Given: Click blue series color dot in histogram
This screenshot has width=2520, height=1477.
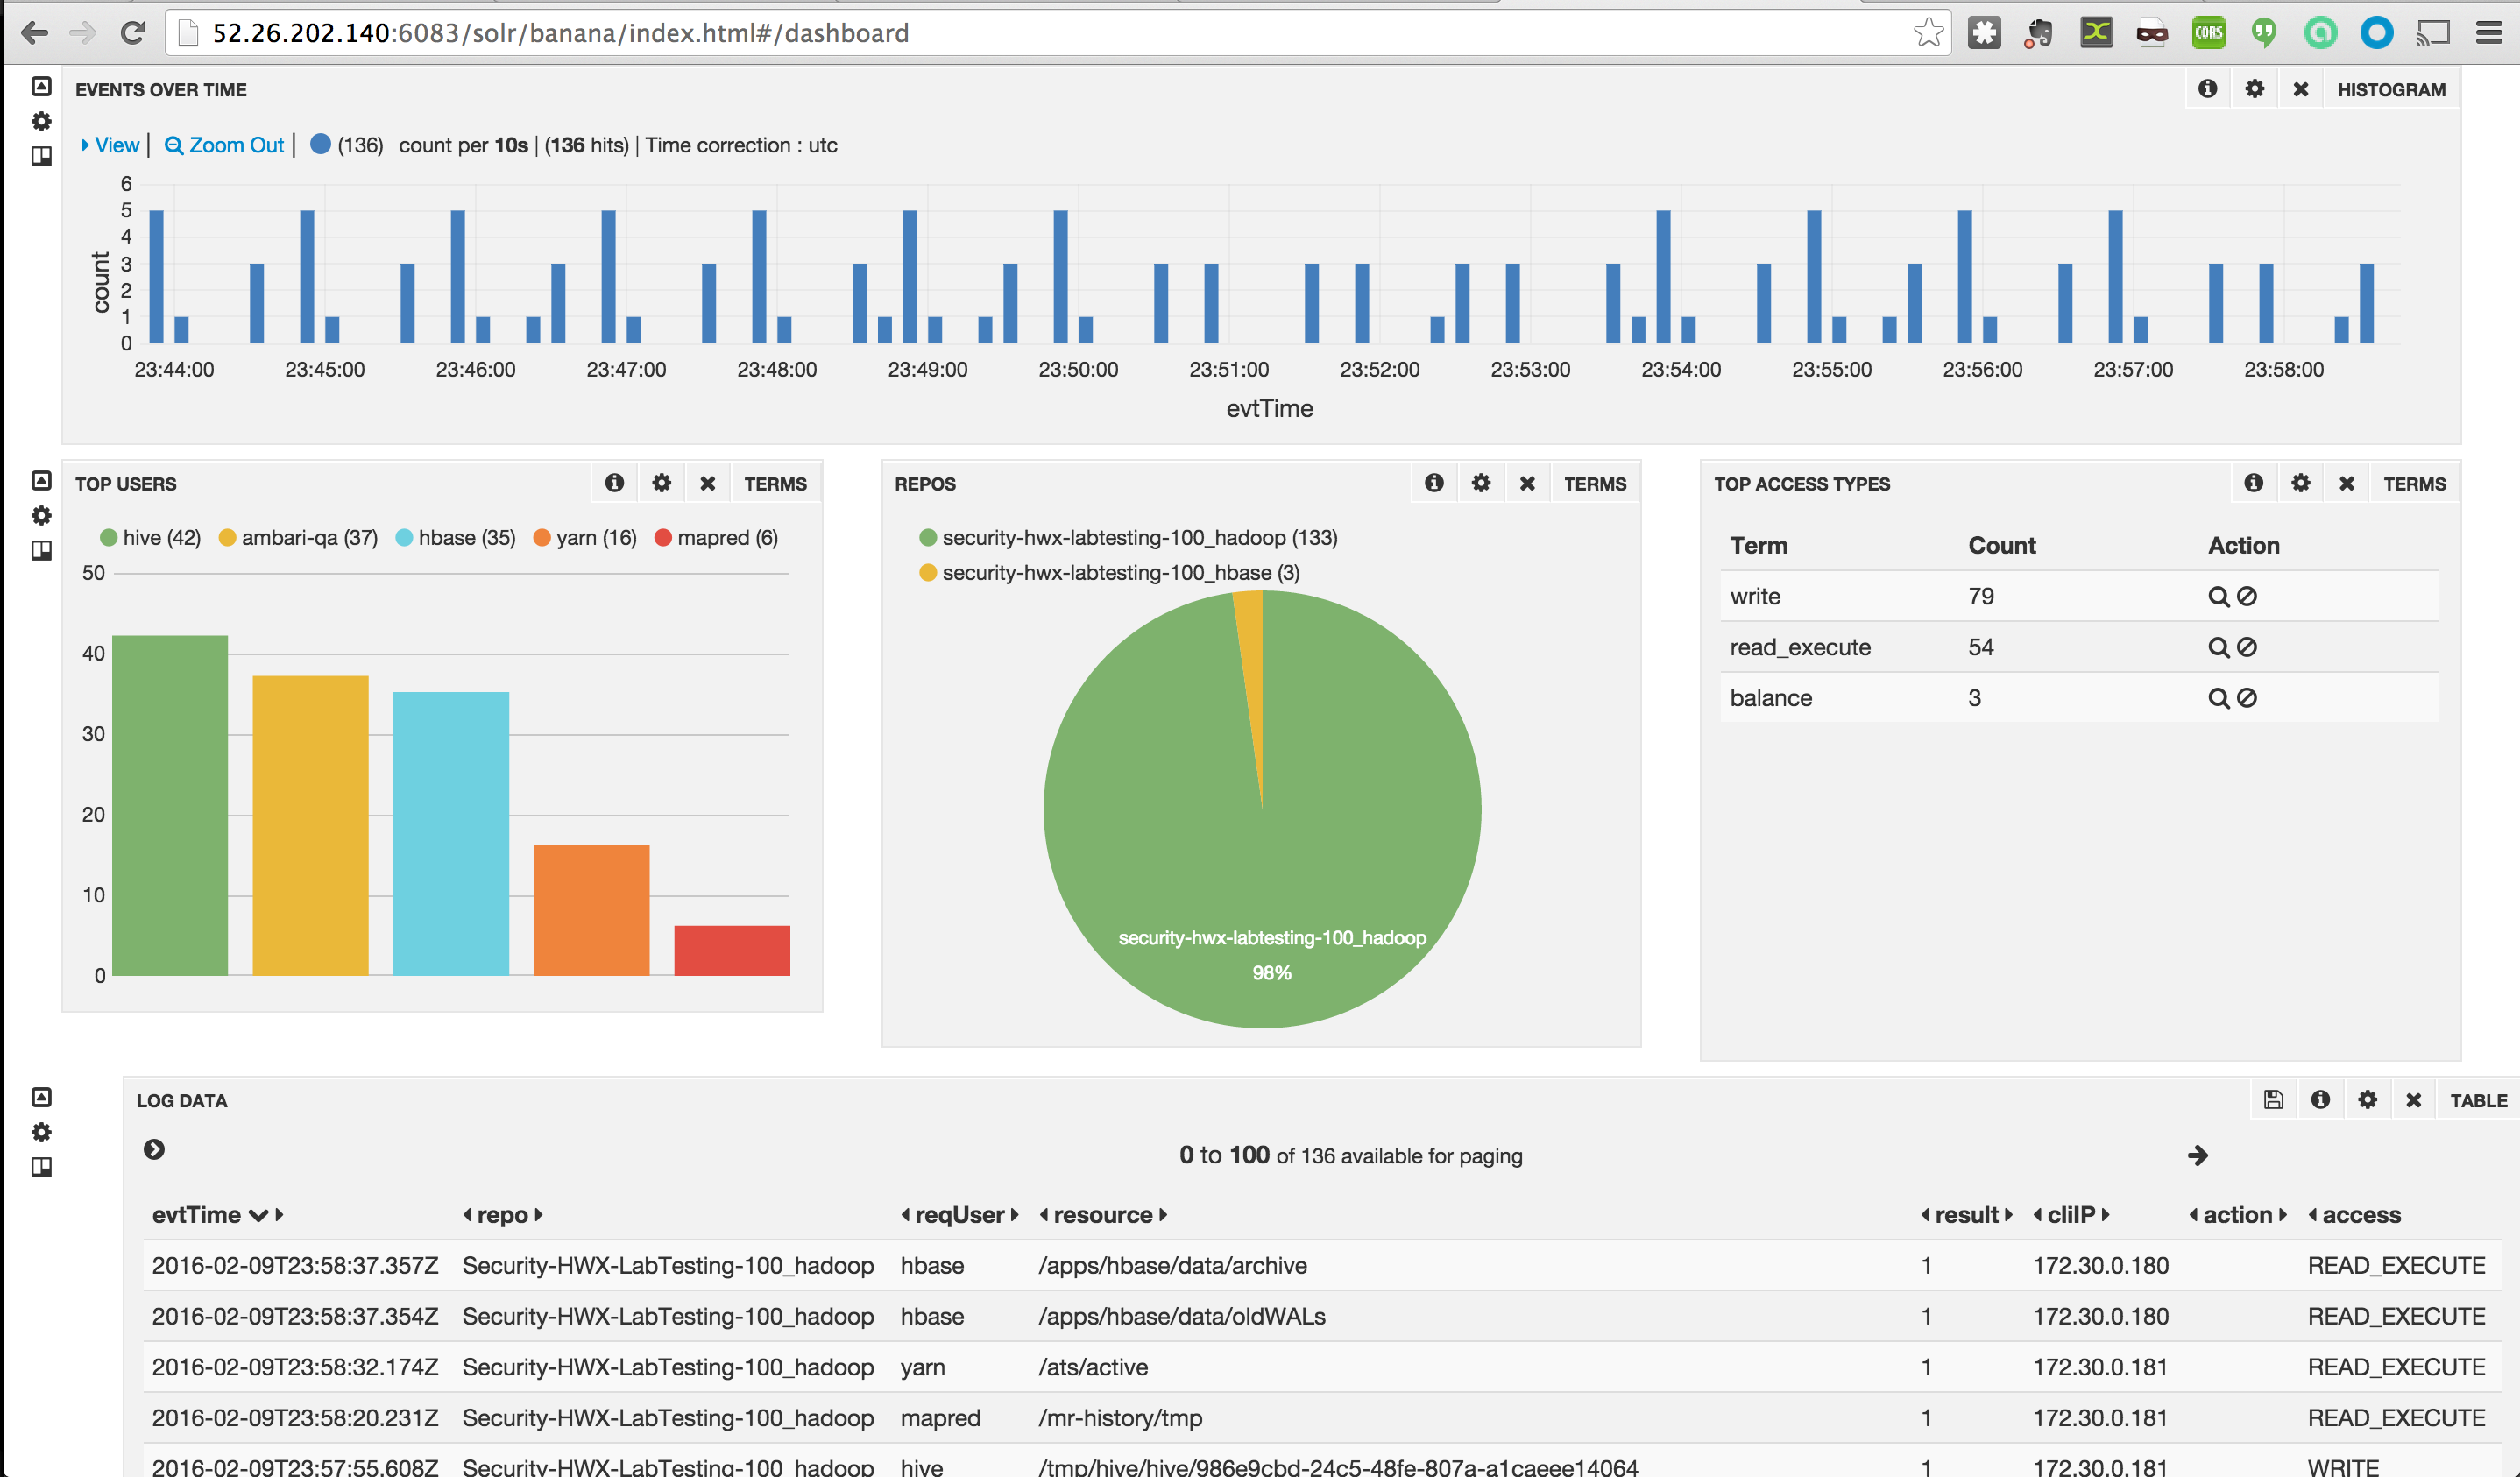Looking at the screenshot, I should pyautogui.click(x=320, y=144).
